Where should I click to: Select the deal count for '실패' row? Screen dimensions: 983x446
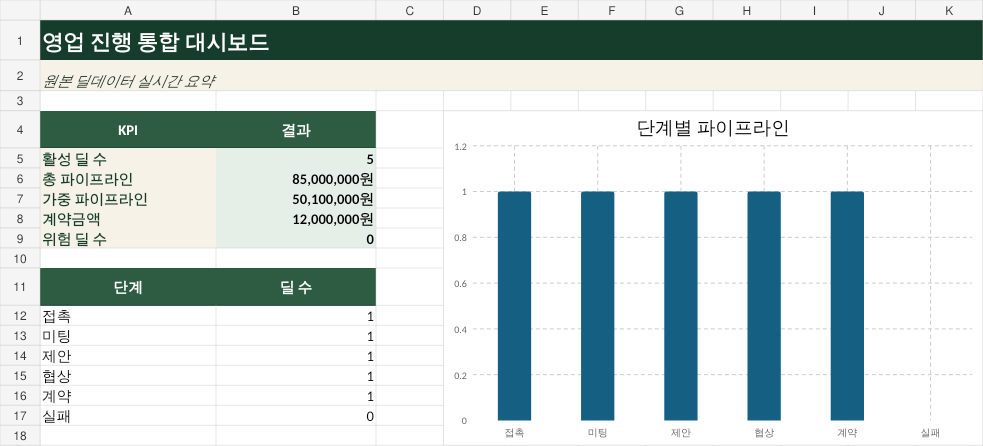(296, 416)
